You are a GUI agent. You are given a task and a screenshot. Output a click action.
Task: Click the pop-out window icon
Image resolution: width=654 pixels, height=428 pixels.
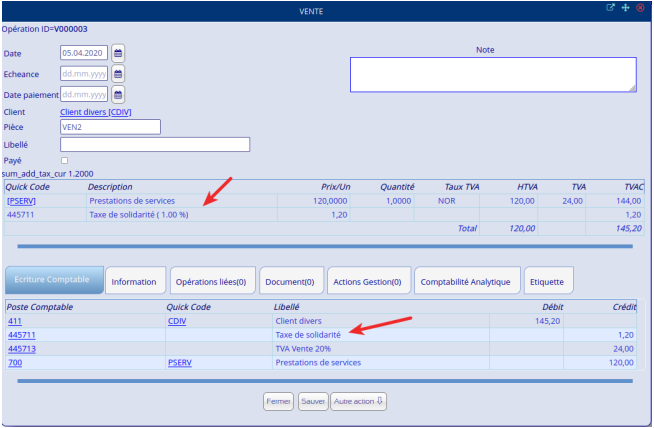point(610,8)
